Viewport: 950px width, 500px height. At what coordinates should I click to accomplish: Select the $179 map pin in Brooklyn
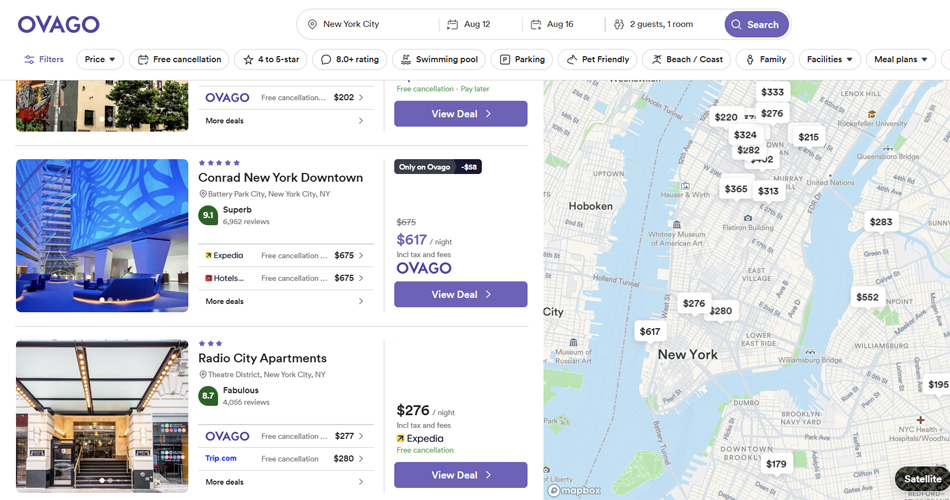pyautogui.click(x=776, y=464)
